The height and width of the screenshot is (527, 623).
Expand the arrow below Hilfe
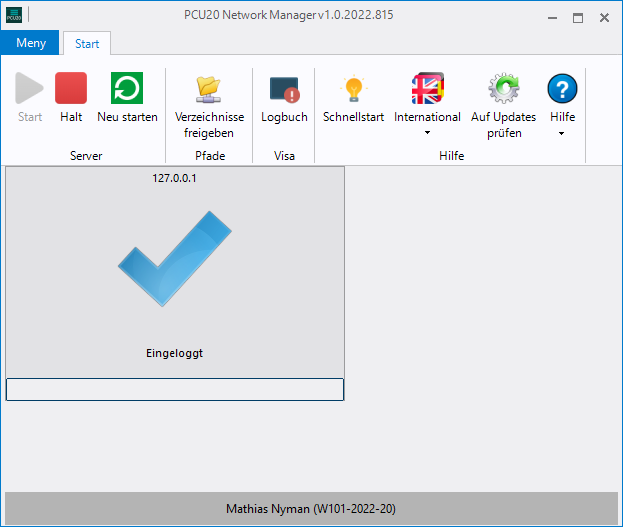[x=562, y=133]
